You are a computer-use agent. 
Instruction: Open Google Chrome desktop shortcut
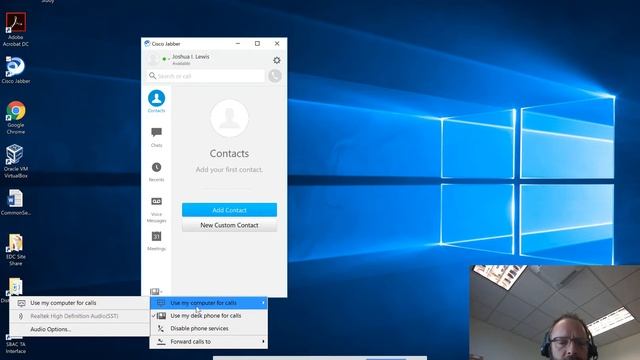[16, 118]
